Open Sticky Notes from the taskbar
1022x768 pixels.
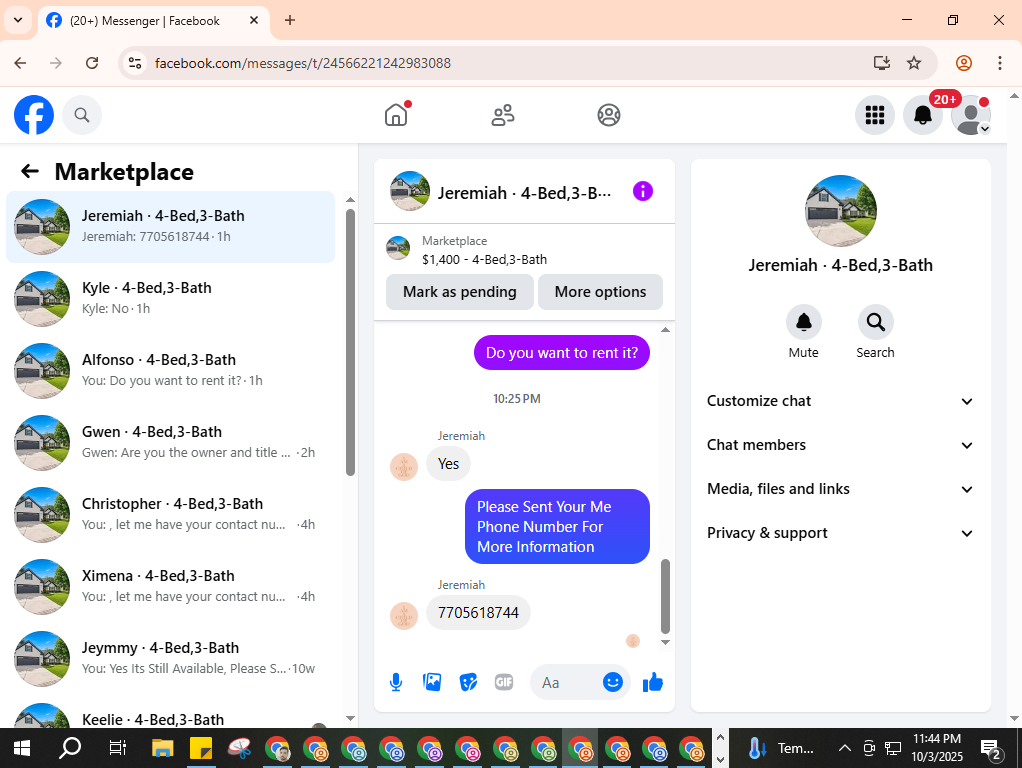click(x=201, y=748)
